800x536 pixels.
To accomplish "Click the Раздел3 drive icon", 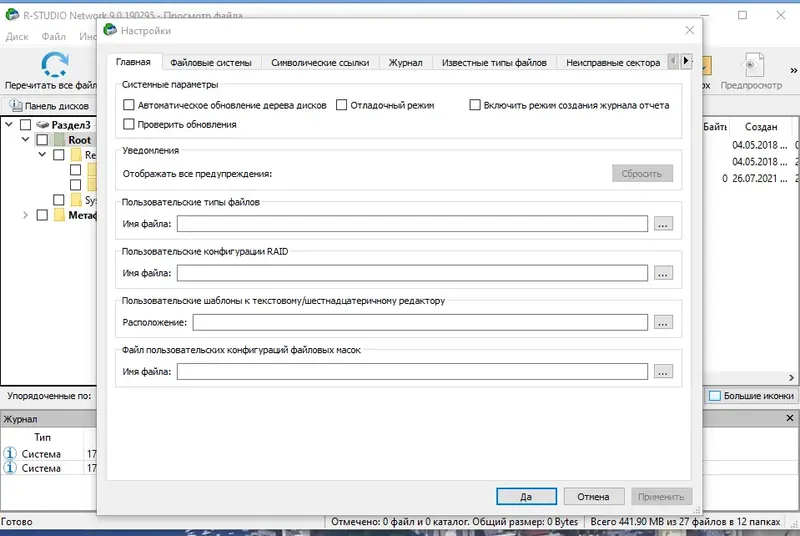I will tap(42, 124).
